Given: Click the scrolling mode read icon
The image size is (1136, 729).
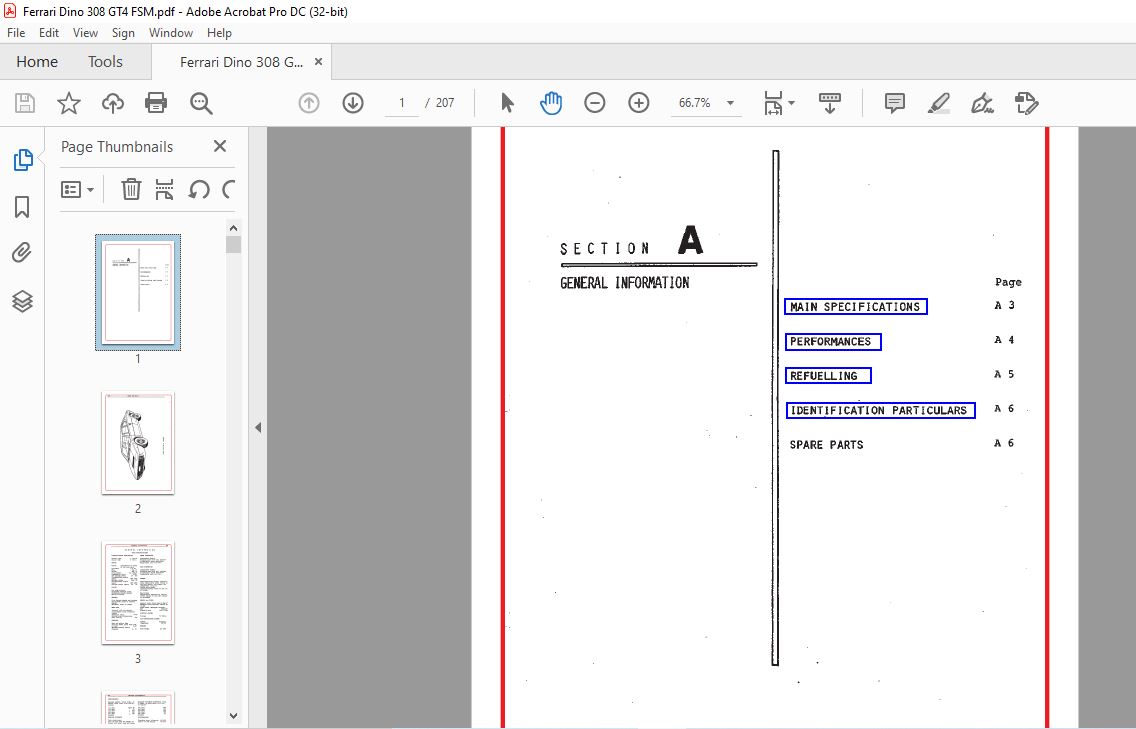Looking at the screenshot, I should click(830, 103).
